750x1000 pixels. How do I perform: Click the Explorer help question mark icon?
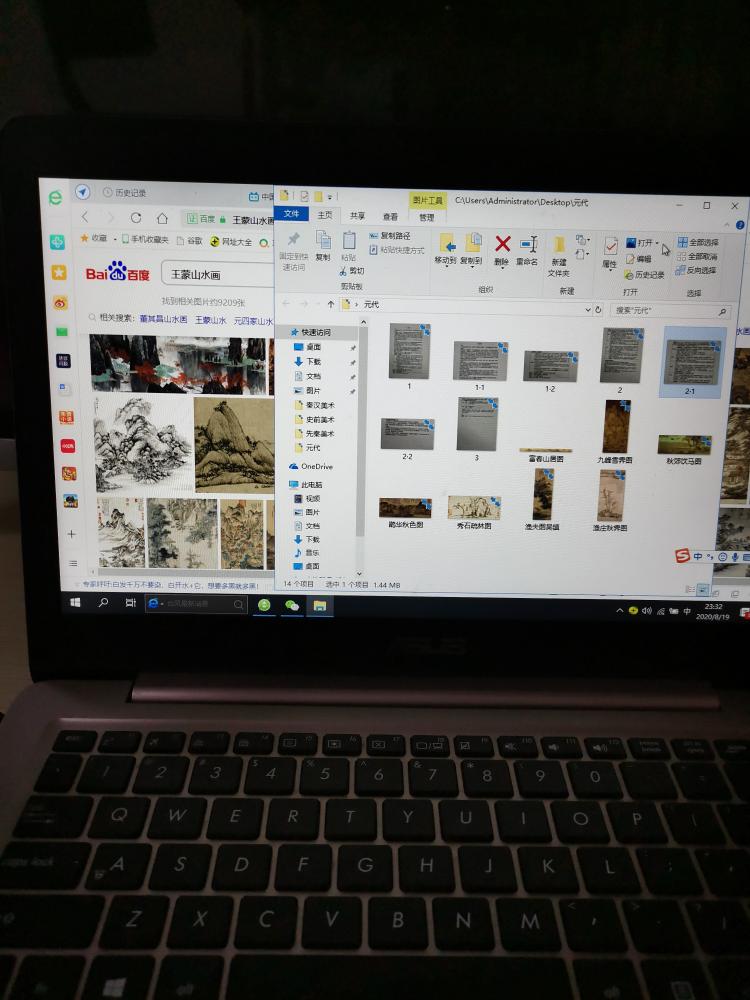[740, 225]
